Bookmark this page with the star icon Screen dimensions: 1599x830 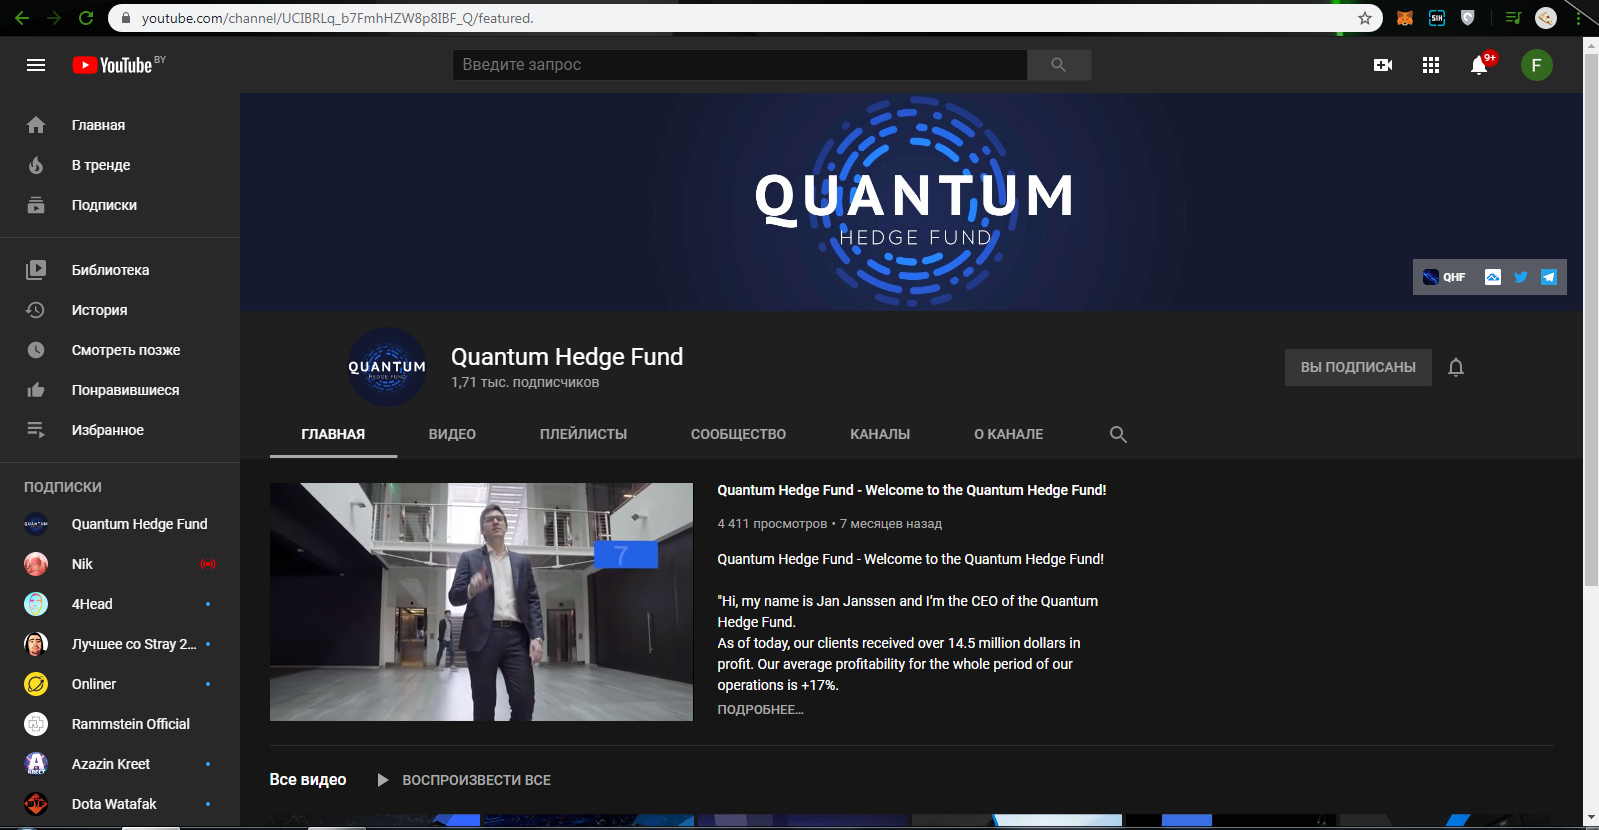[1365, 18]
